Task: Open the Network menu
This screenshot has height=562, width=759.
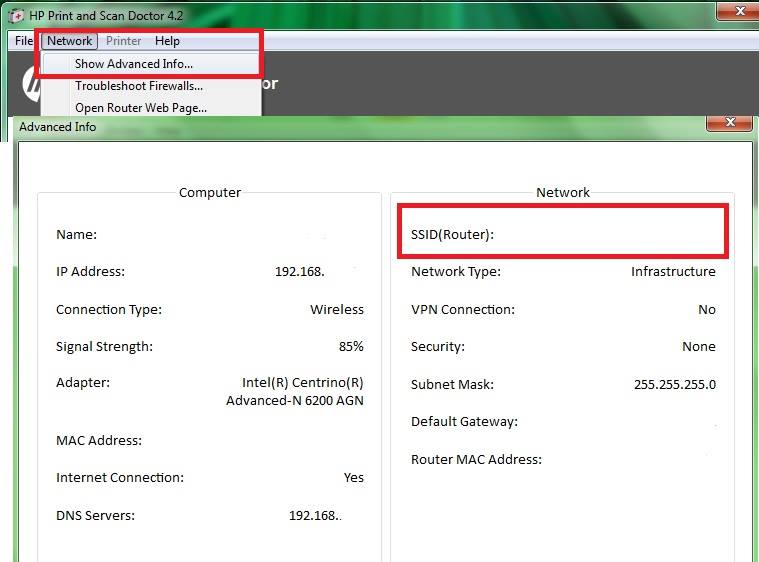Action: [x=70, y=41]
